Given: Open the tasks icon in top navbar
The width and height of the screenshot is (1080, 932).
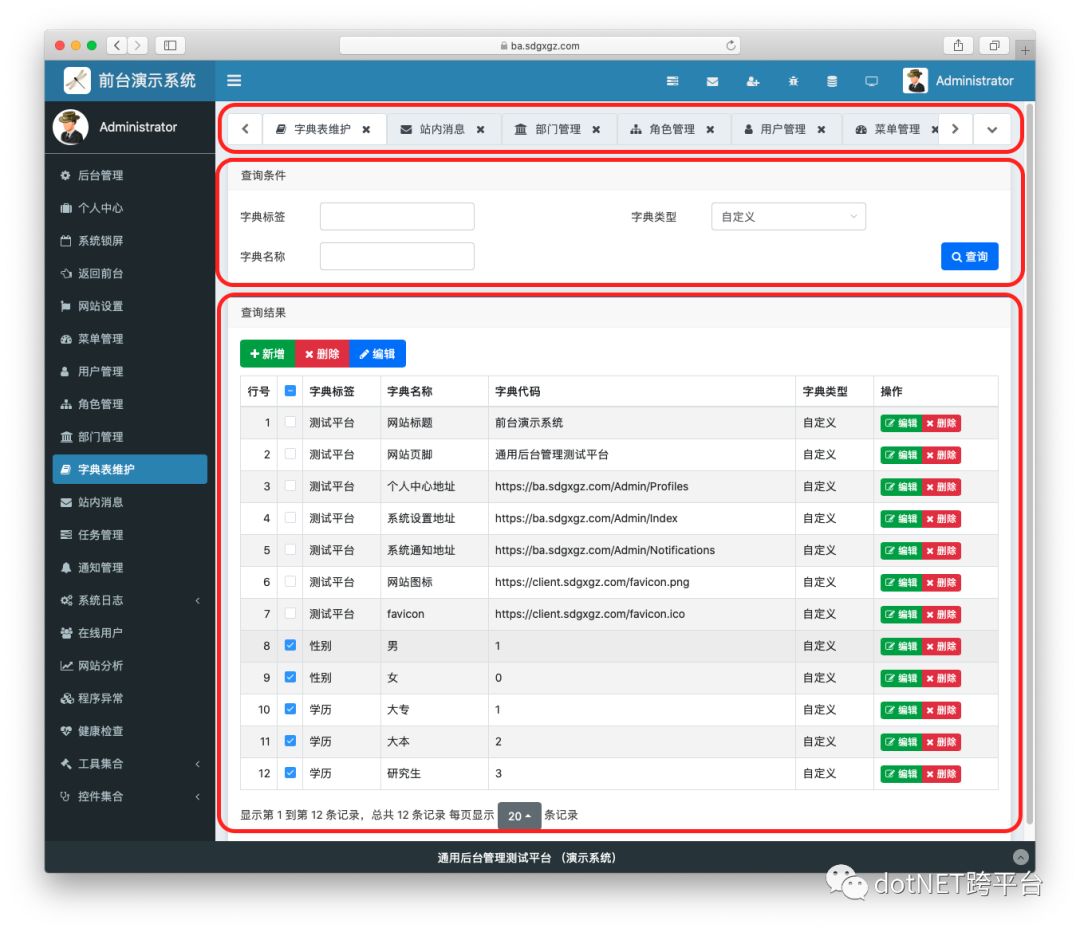Looking at the screenshot, I should [673, 82].
